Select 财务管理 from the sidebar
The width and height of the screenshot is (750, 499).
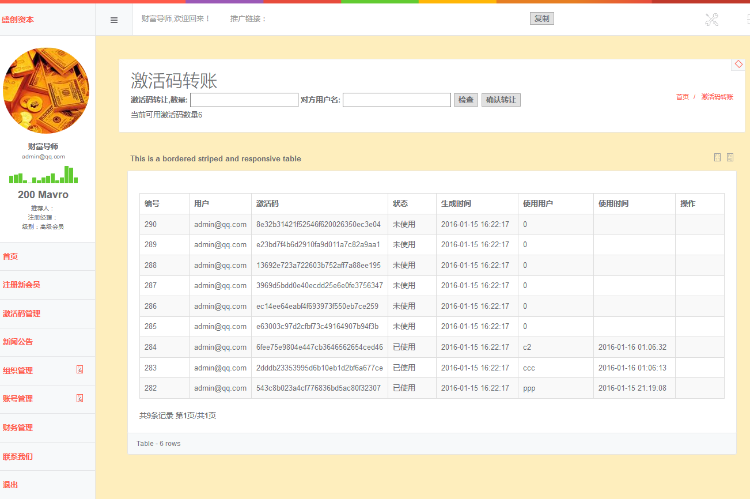pyautogui.click(x=17, y=427)
